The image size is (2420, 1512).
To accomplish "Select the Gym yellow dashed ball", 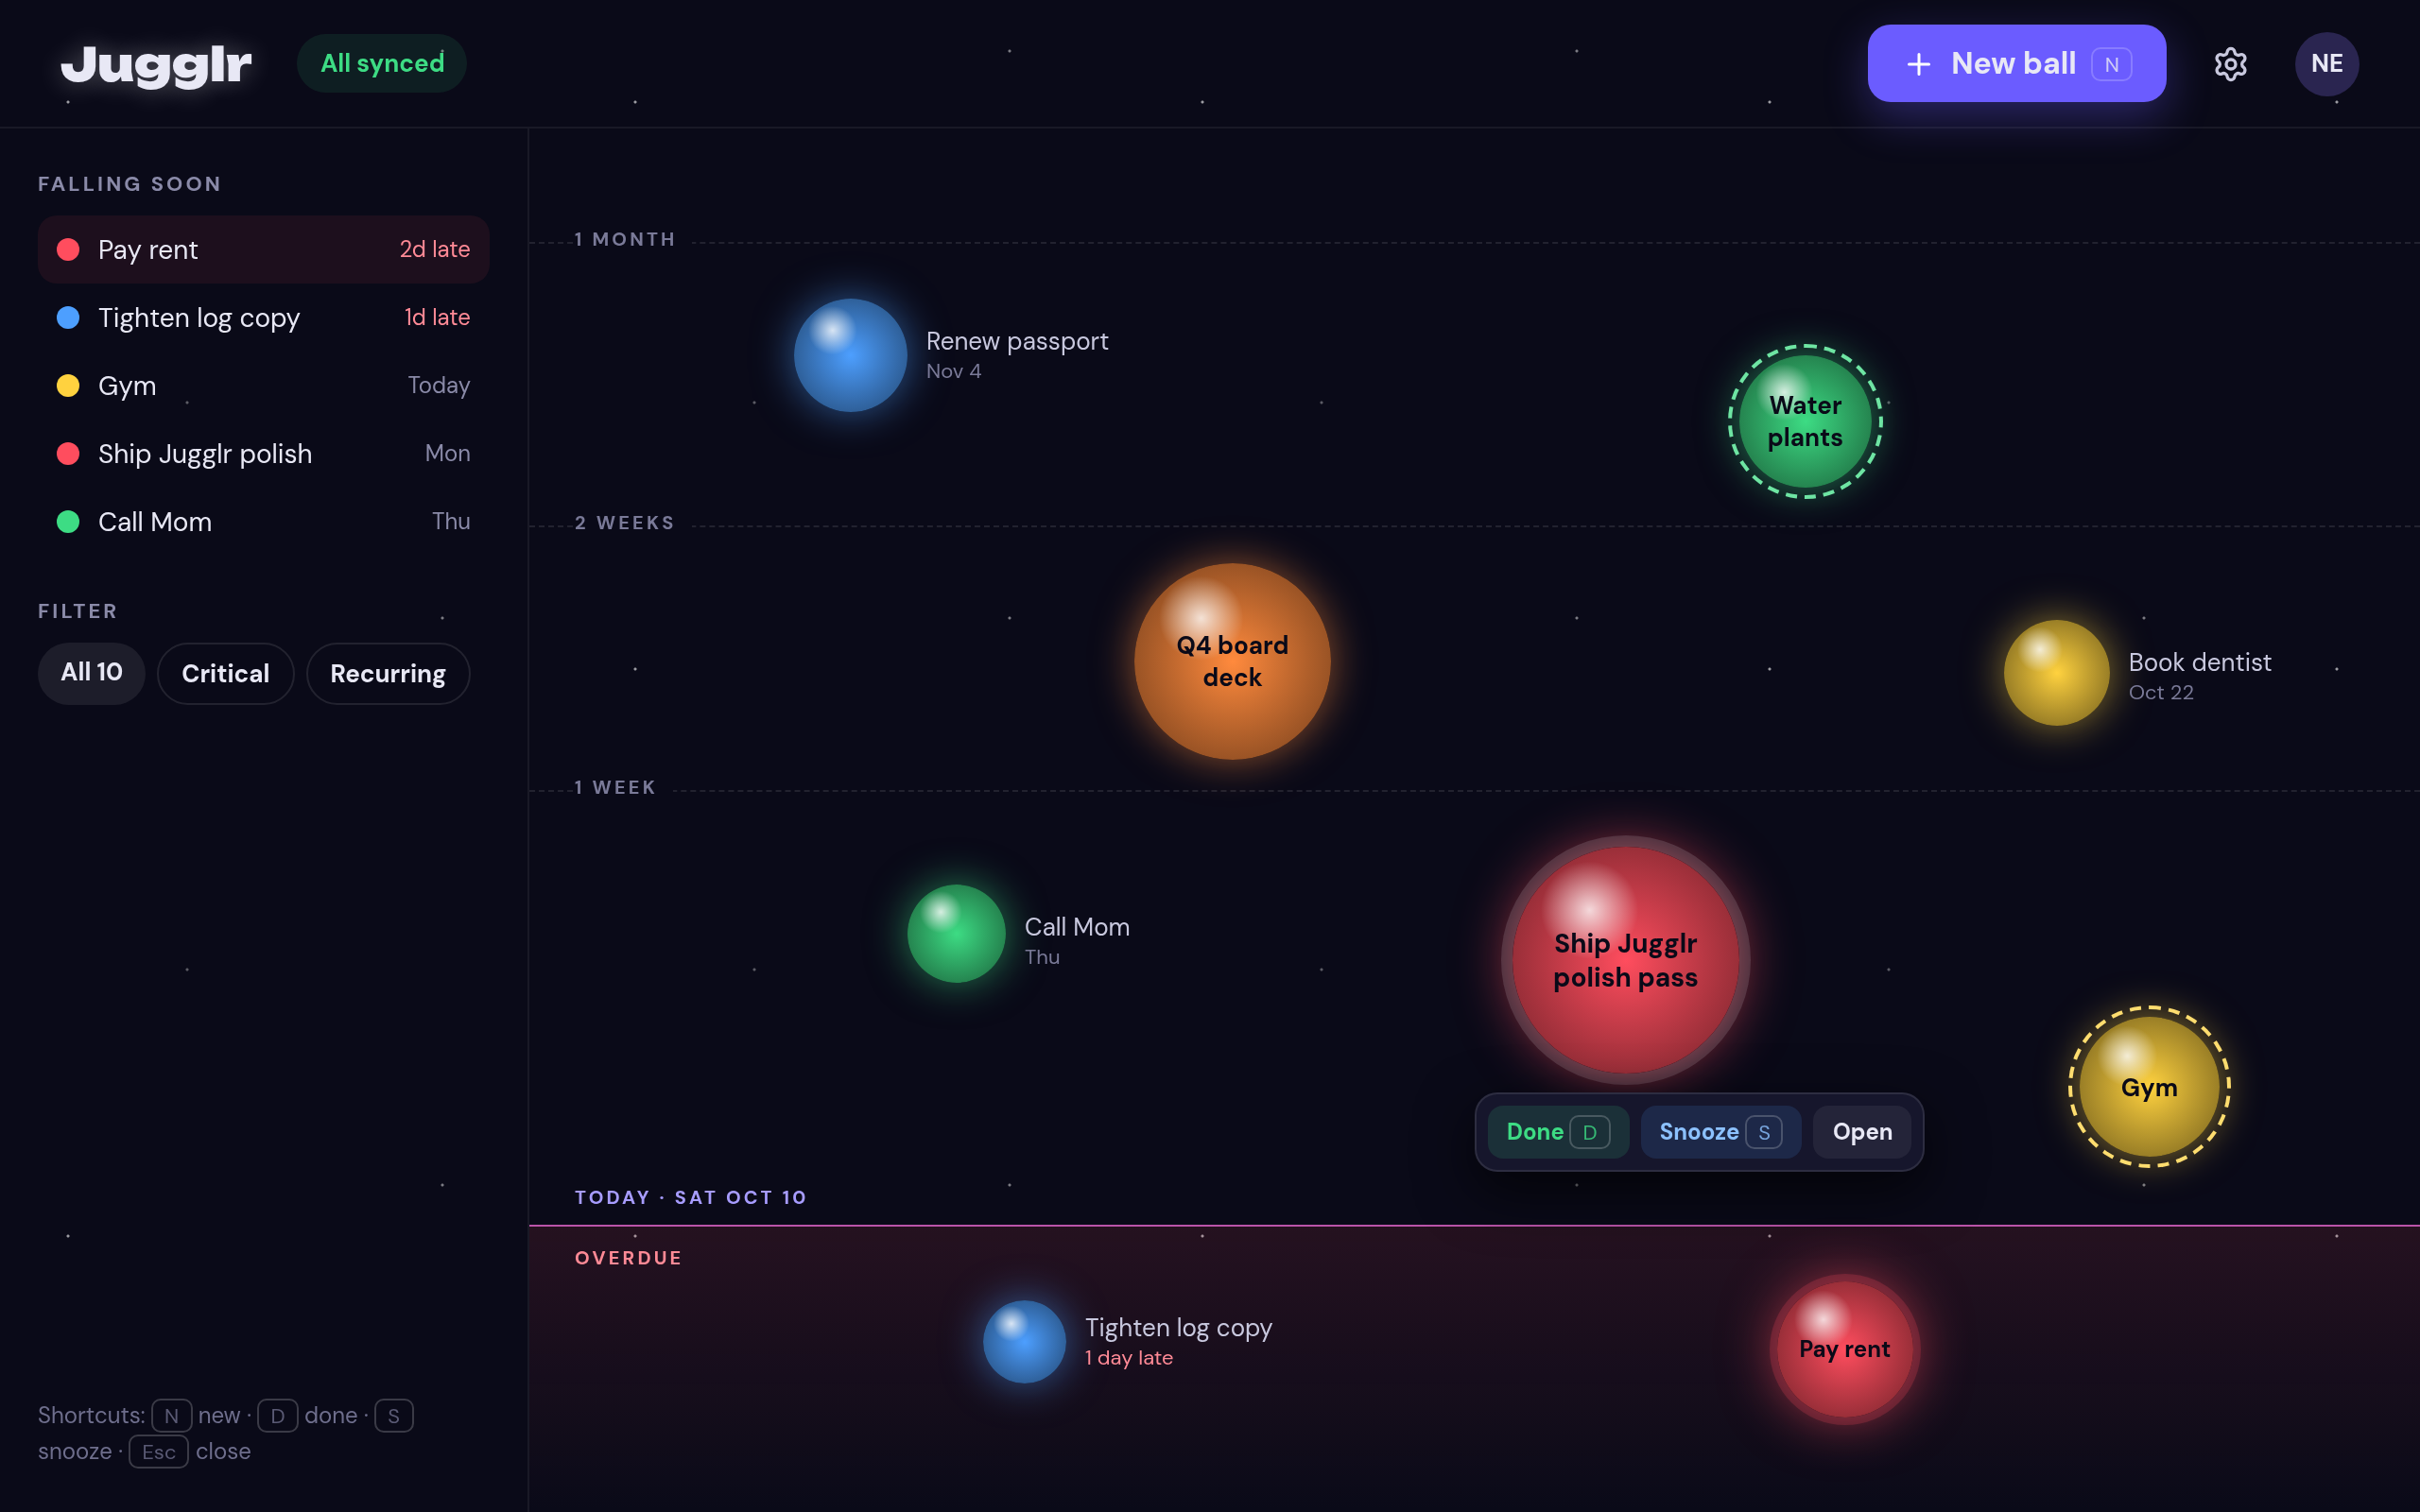I will coord(2149,1086).
